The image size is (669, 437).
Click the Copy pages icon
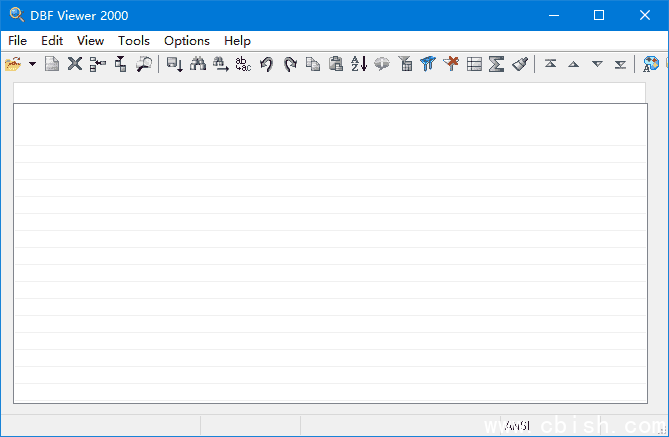pos(313,64)
